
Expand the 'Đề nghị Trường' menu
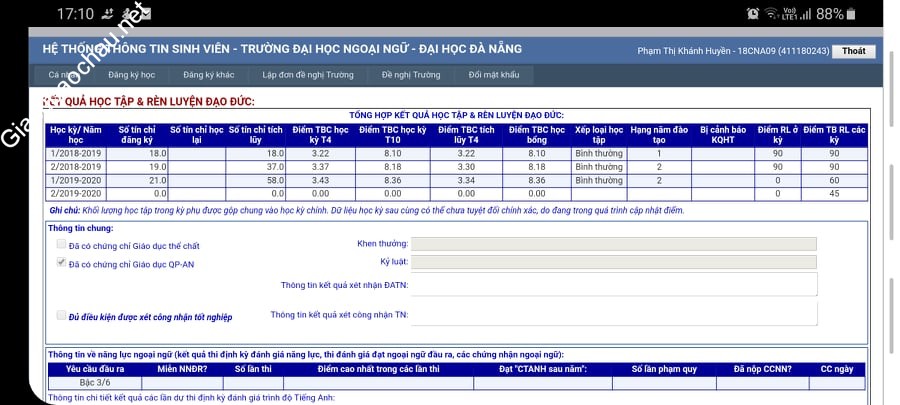(x=410, y=75)
